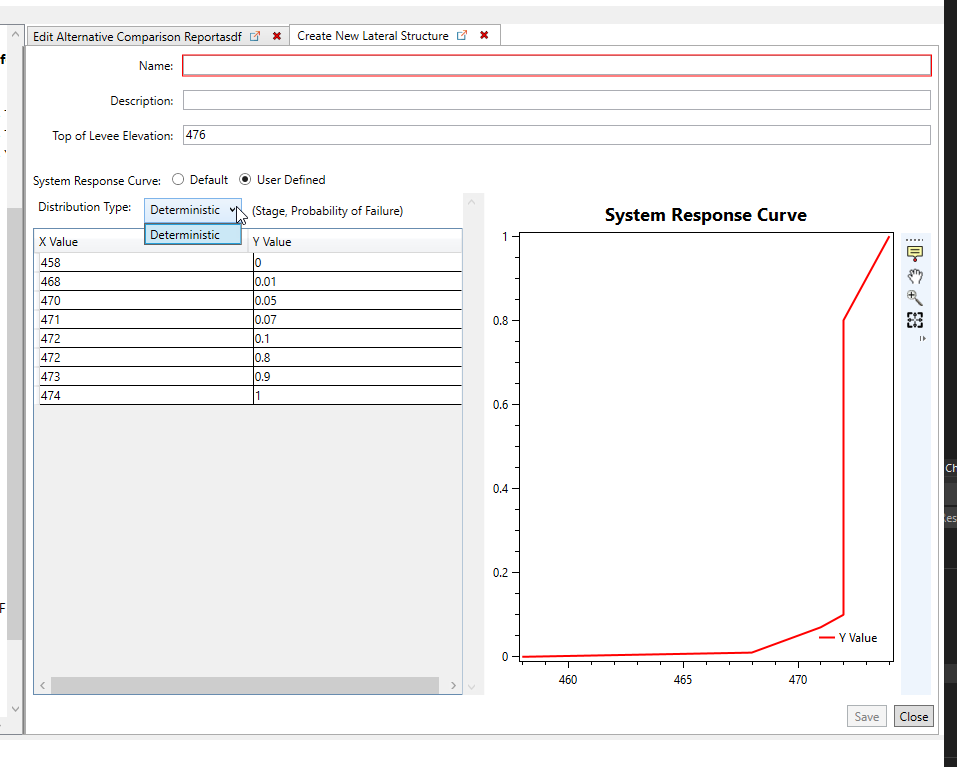
Task: Collapse the chart toolbar with its chevron icon
Action: tap(922, 338)
